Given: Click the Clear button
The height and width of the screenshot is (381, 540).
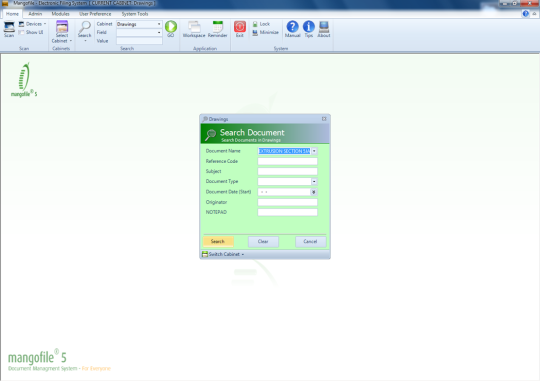Looking at the screenshot, I should pos(263,241).
